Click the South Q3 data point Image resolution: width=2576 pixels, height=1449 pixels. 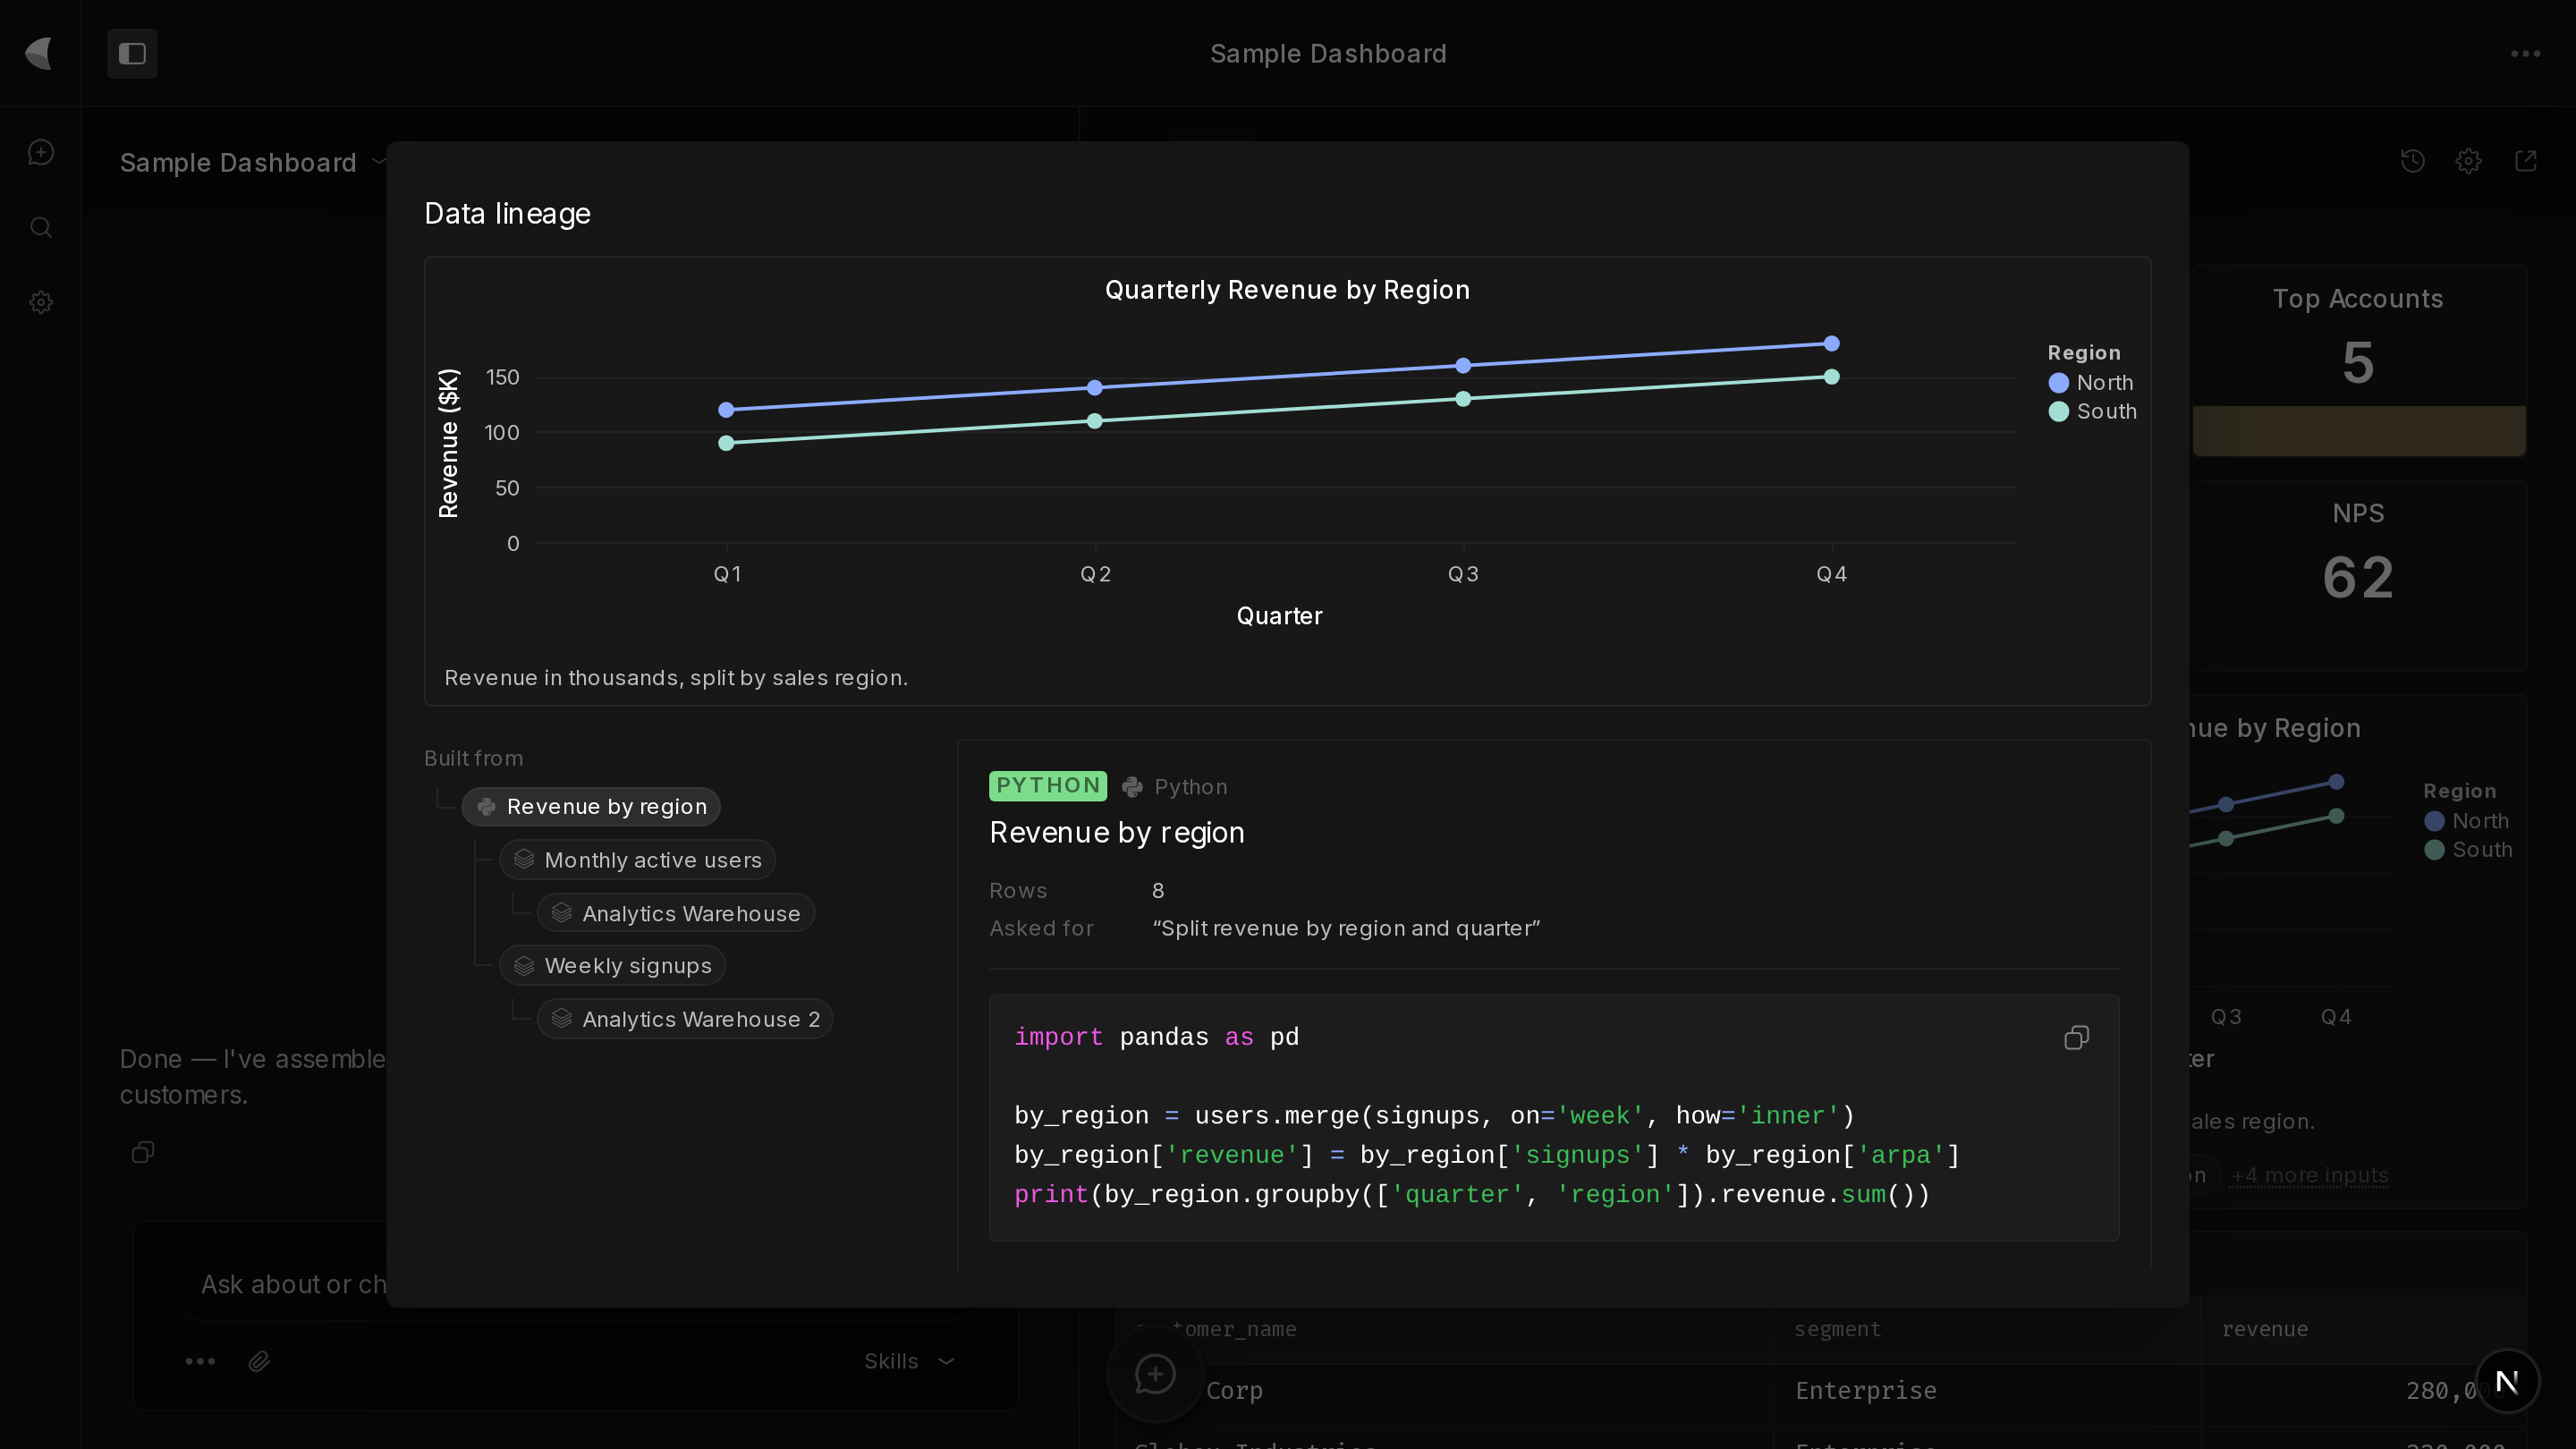(x=1463, y=399)
